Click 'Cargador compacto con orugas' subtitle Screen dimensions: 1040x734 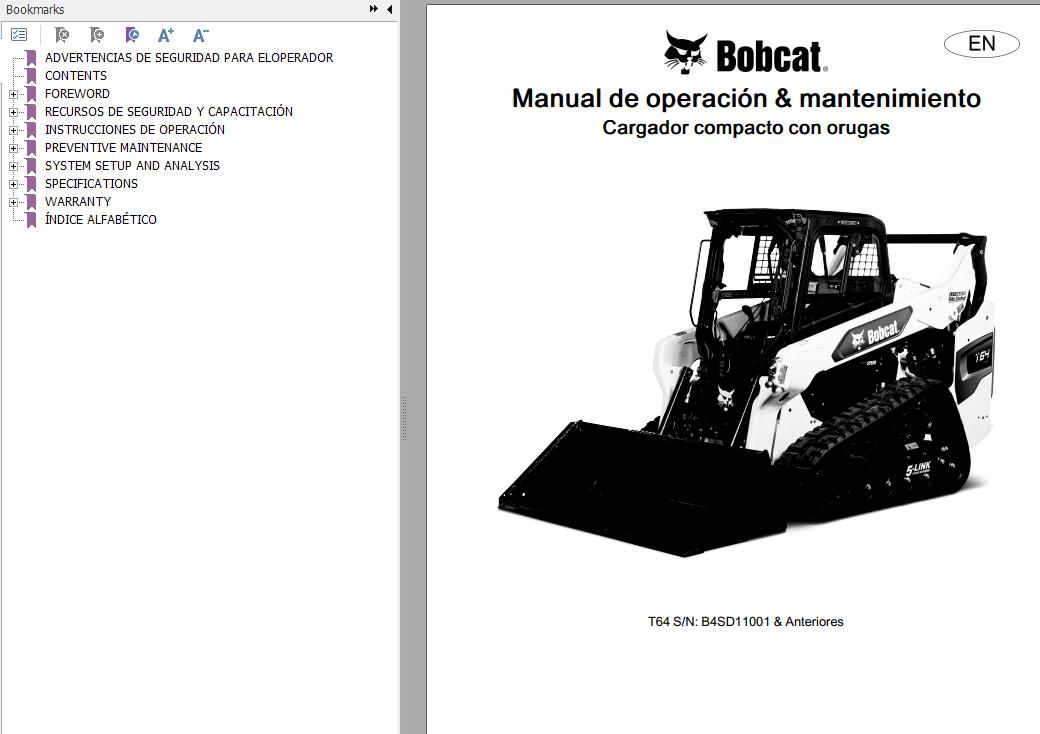click(746, 127)
